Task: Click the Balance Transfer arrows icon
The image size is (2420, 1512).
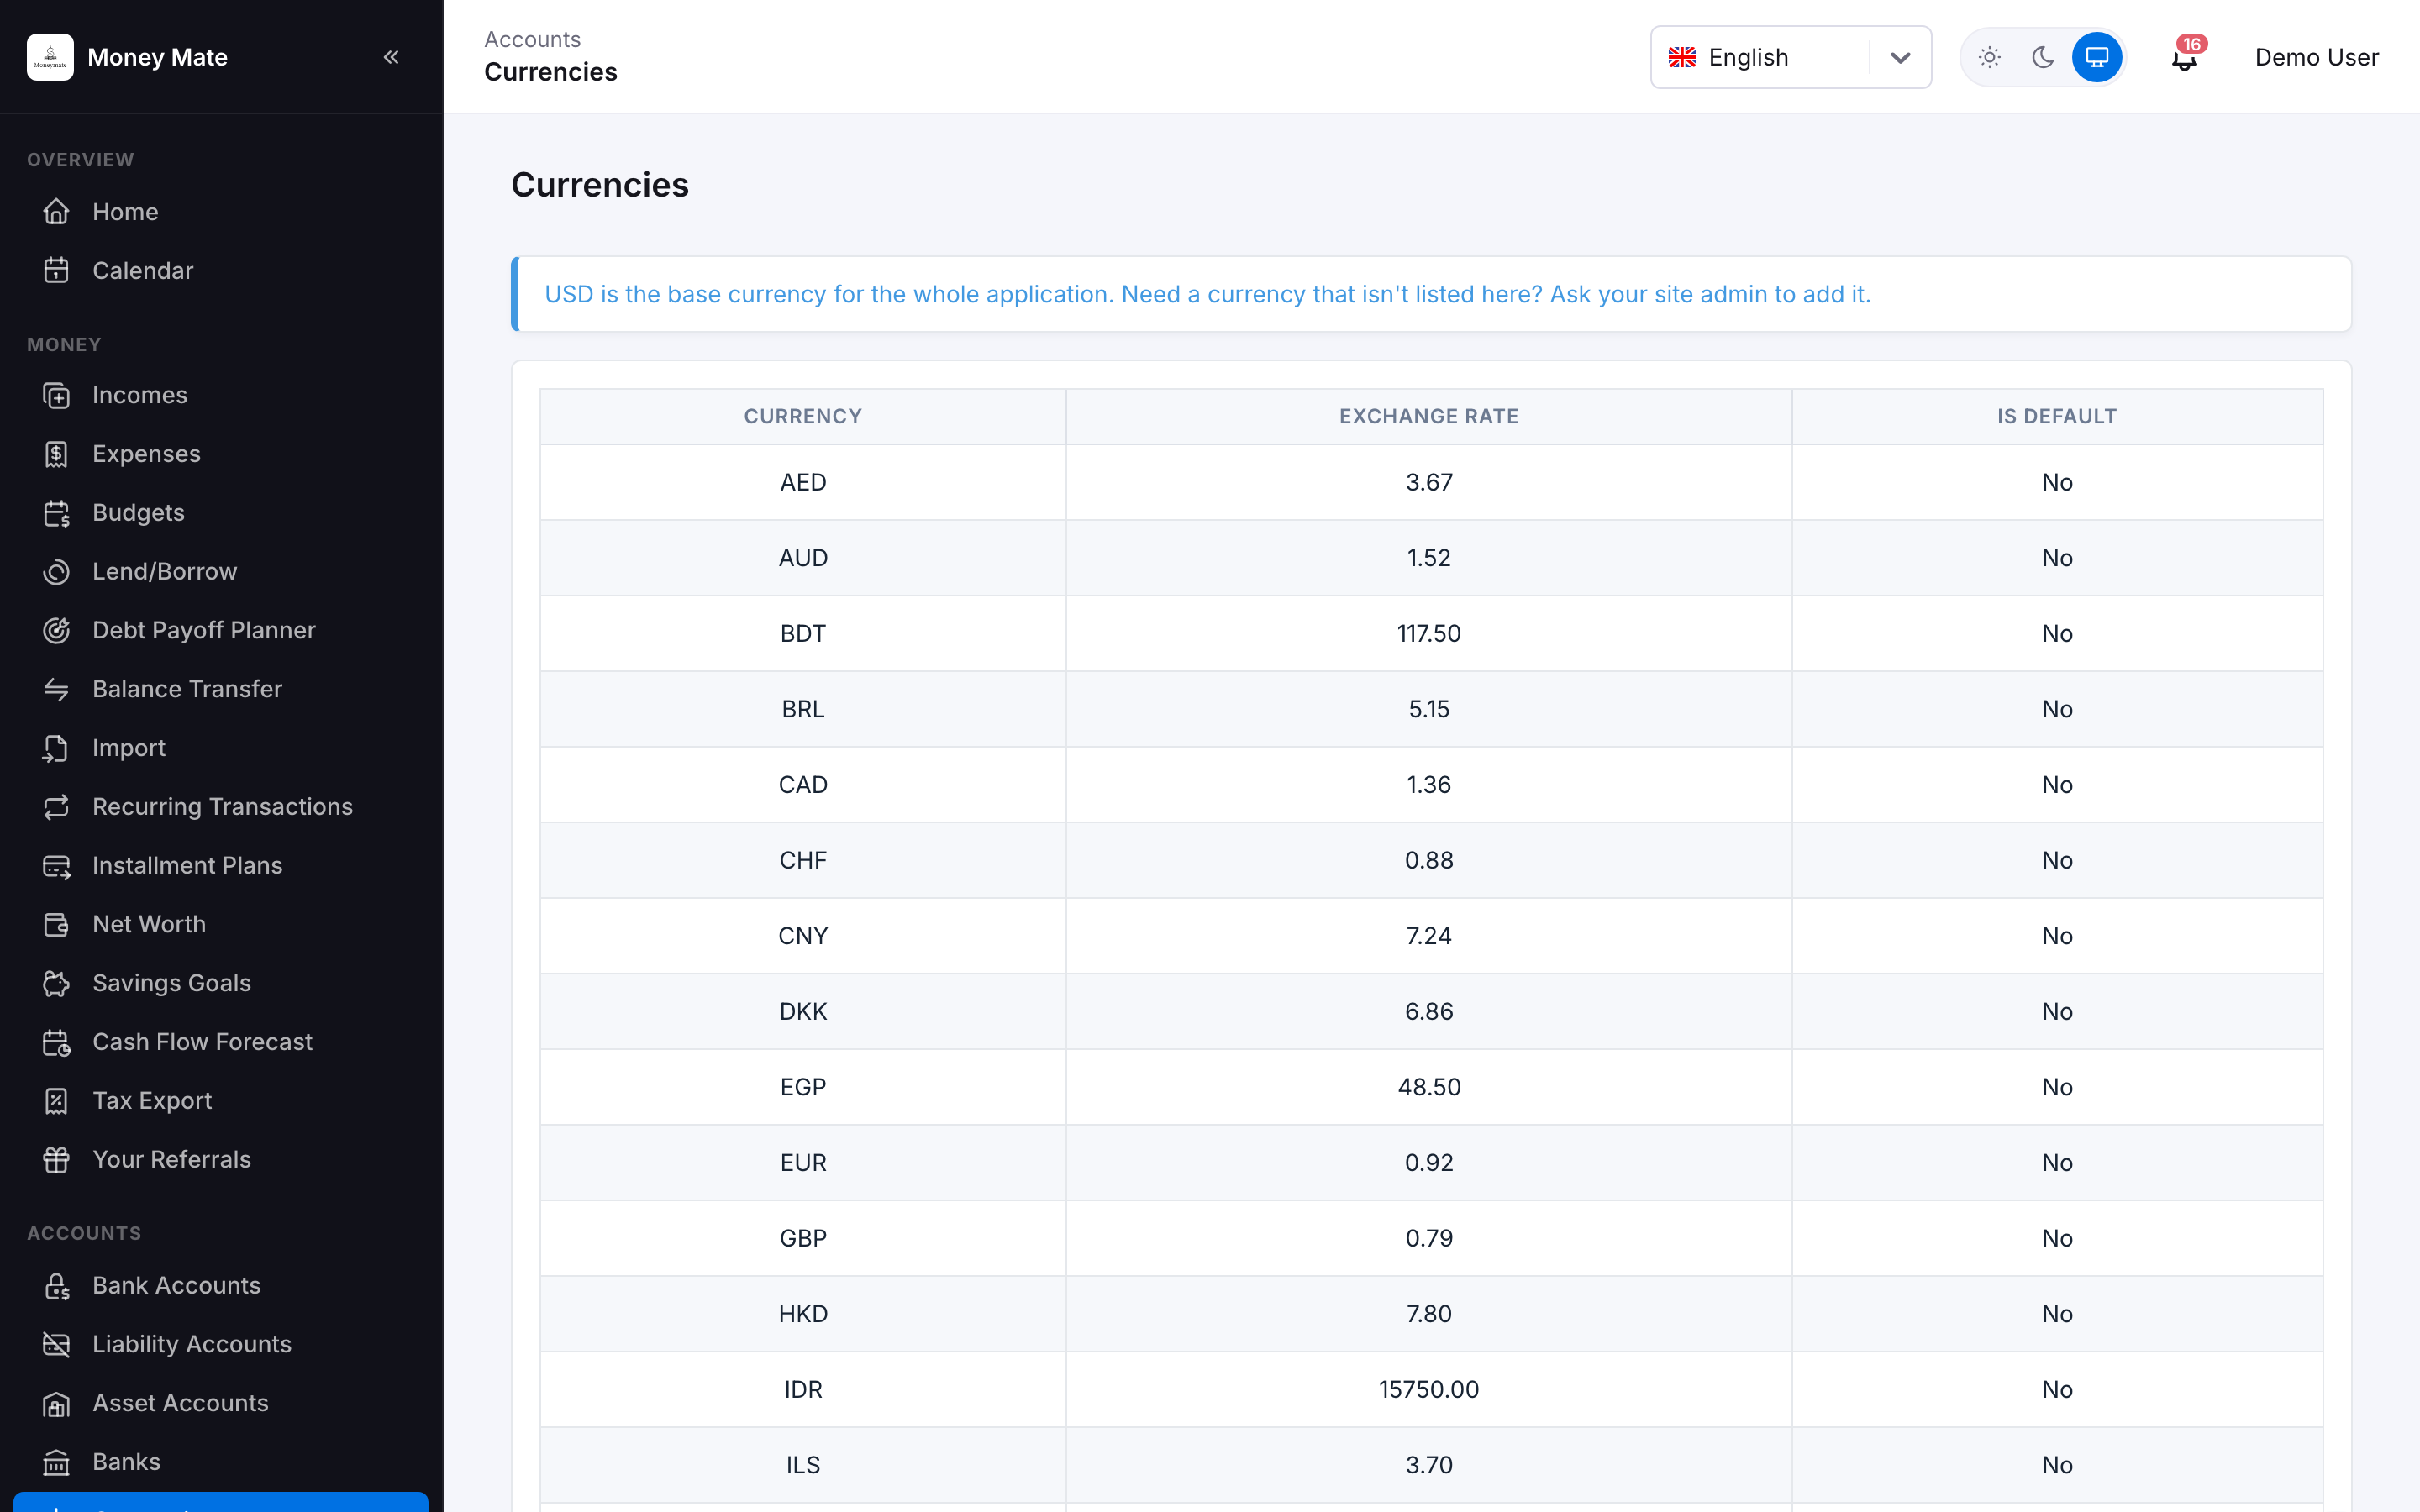Action: pos(56,689)
